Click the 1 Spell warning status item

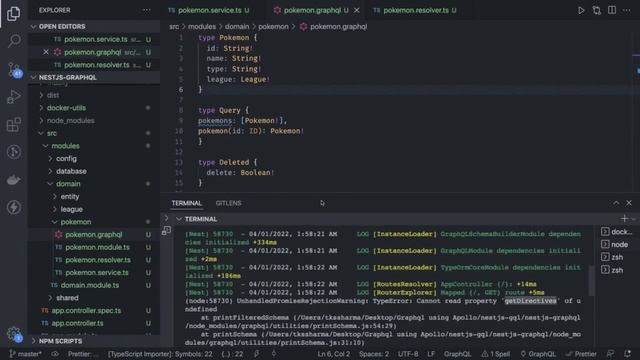tap(496, 354)
